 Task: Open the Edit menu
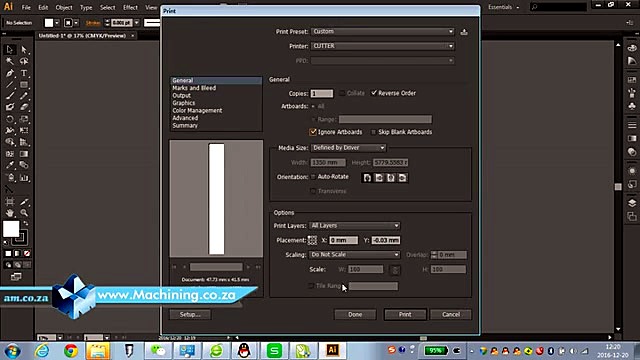point(43,7)
